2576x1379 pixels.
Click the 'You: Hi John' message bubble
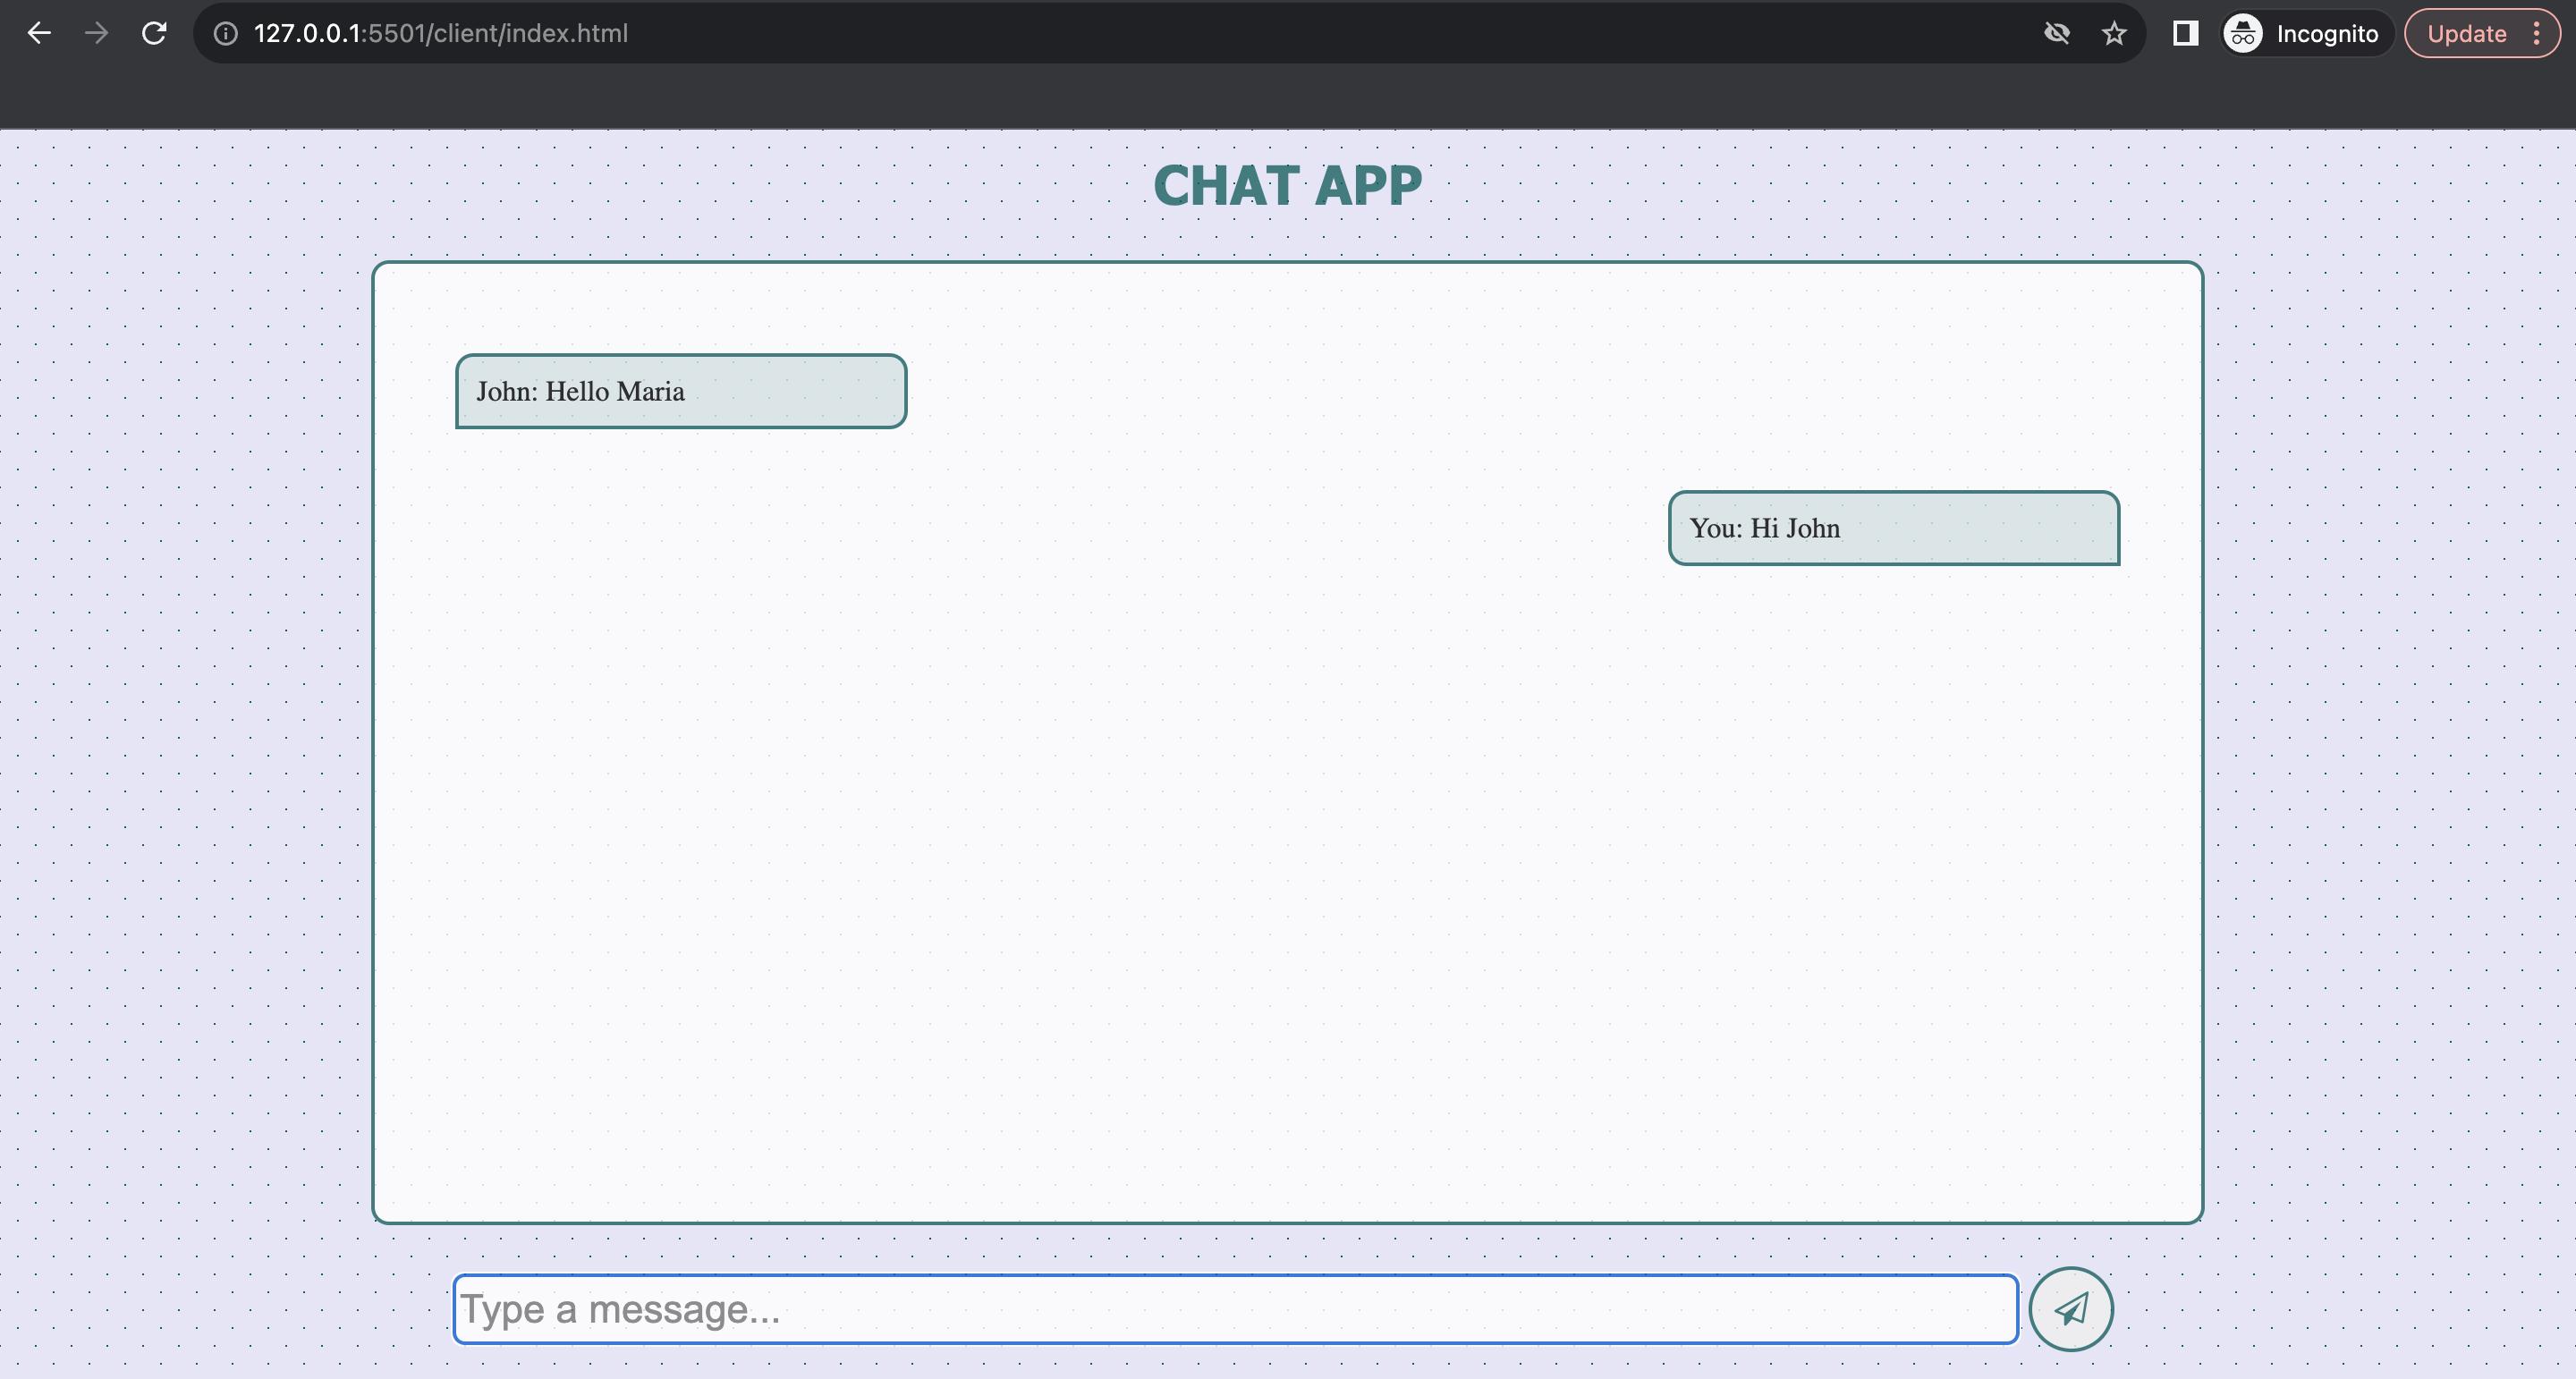point(1894,528)
